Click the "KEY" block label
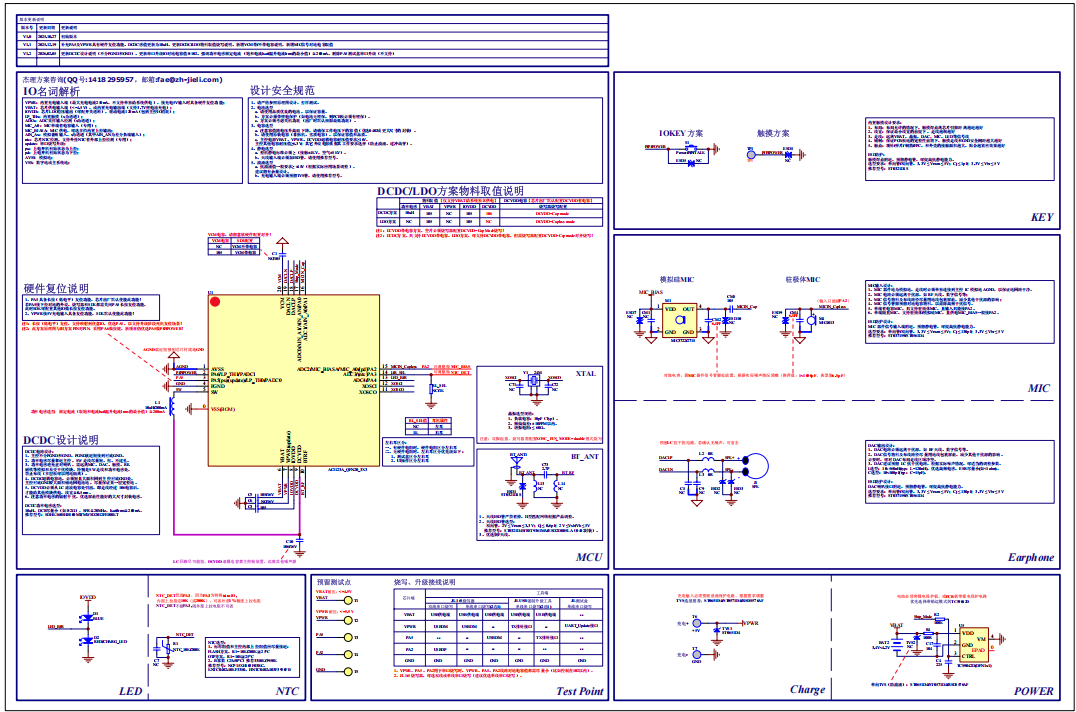Screen dimensions: 1076x712 click(1042, 217)
